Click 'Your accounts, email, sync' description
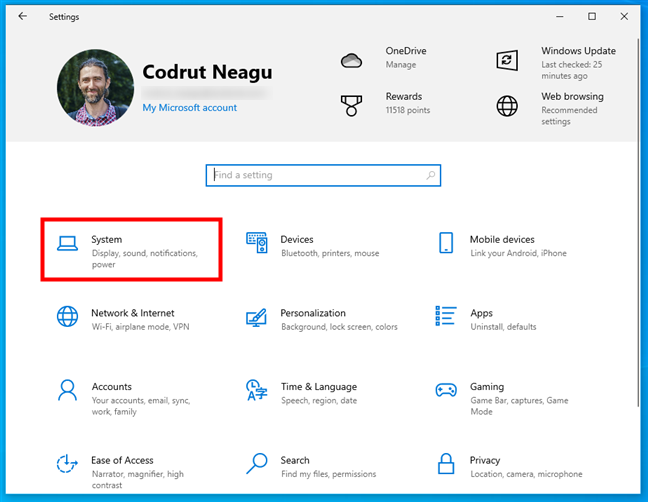648x502 pixels. (x=141, y=406)
